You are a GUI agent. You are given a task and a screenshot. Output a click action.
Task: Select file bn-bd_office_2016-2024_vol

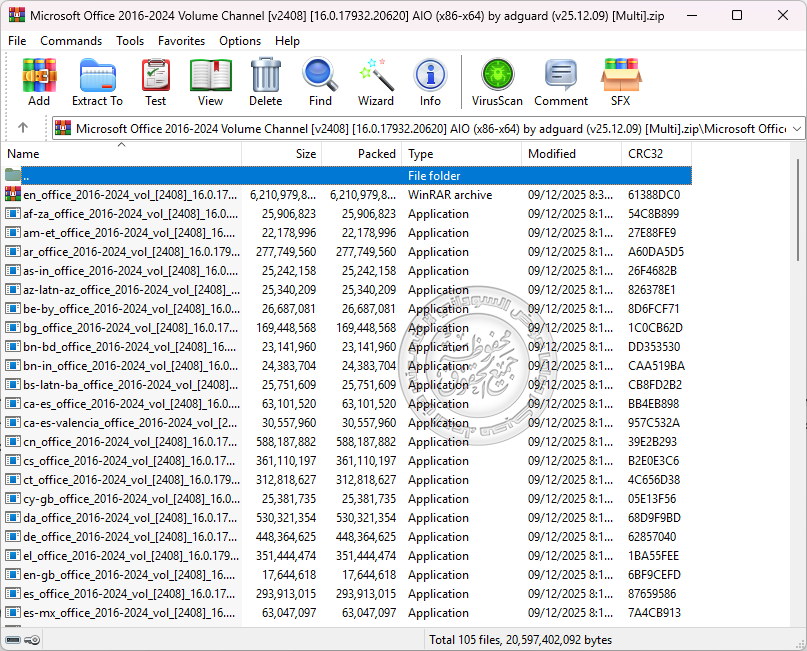point(129,347)
